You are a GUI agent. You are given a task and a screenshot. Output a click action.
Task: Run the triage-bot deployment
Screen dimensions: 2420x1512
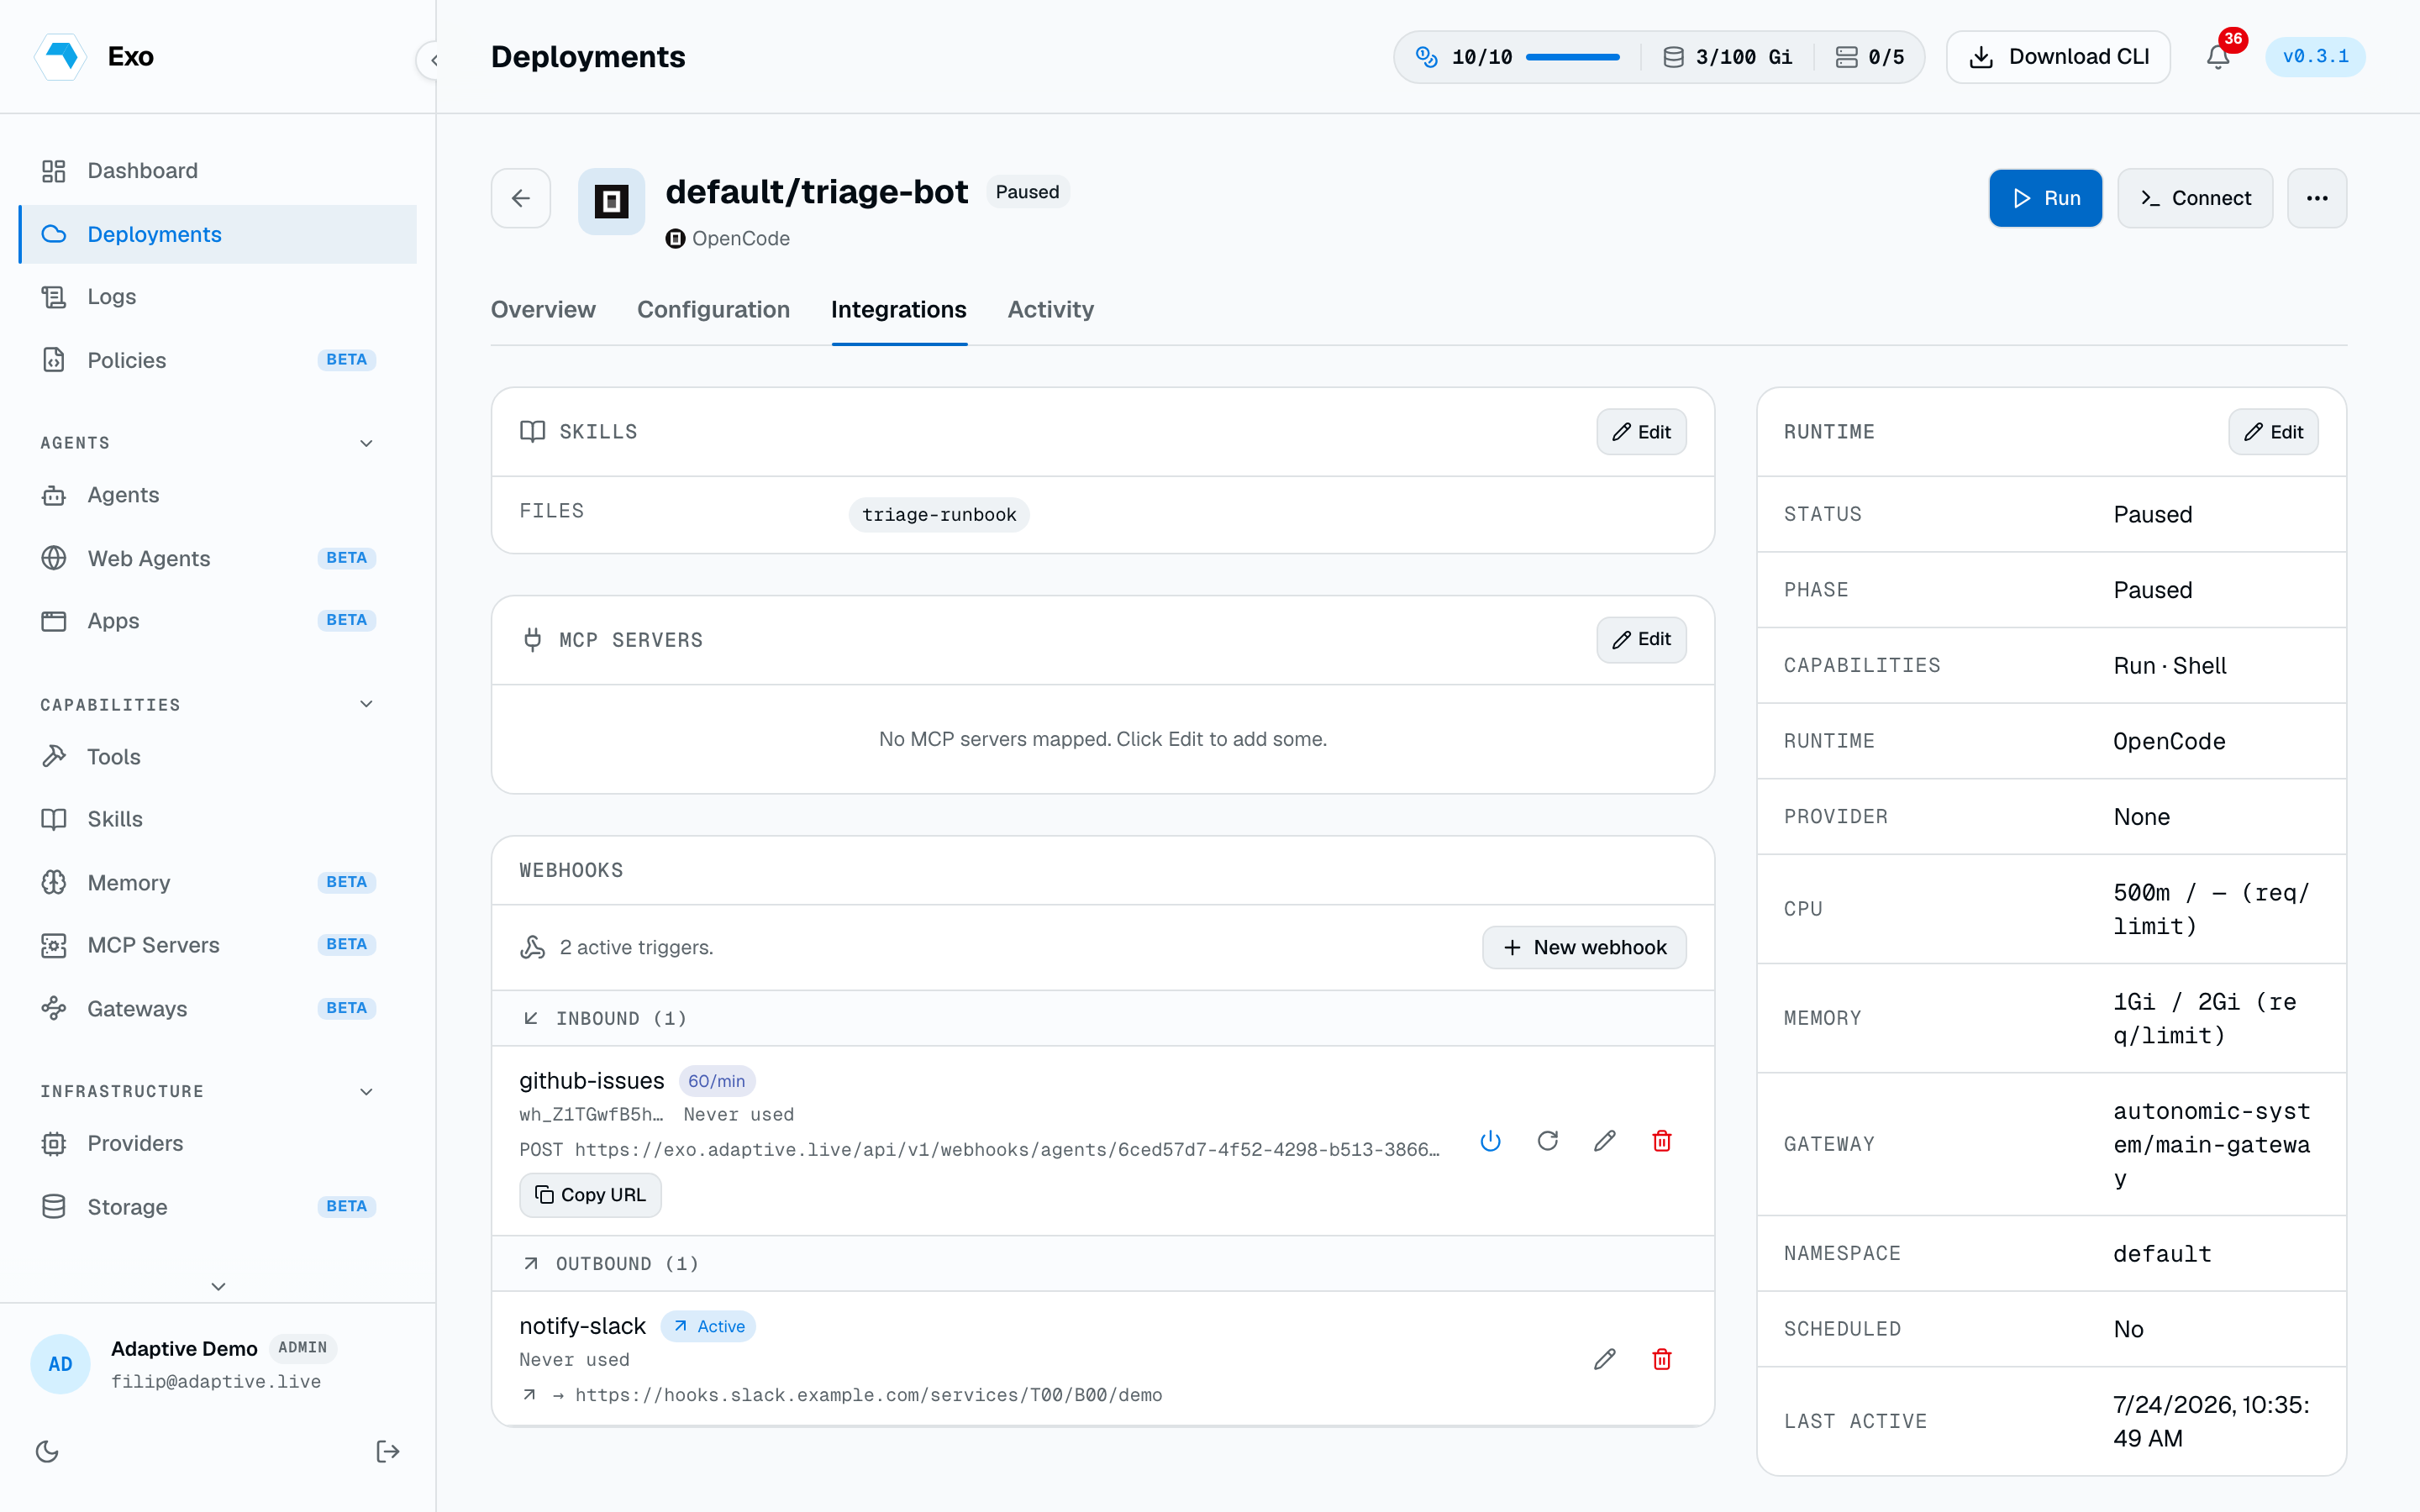pos(2045,198)
